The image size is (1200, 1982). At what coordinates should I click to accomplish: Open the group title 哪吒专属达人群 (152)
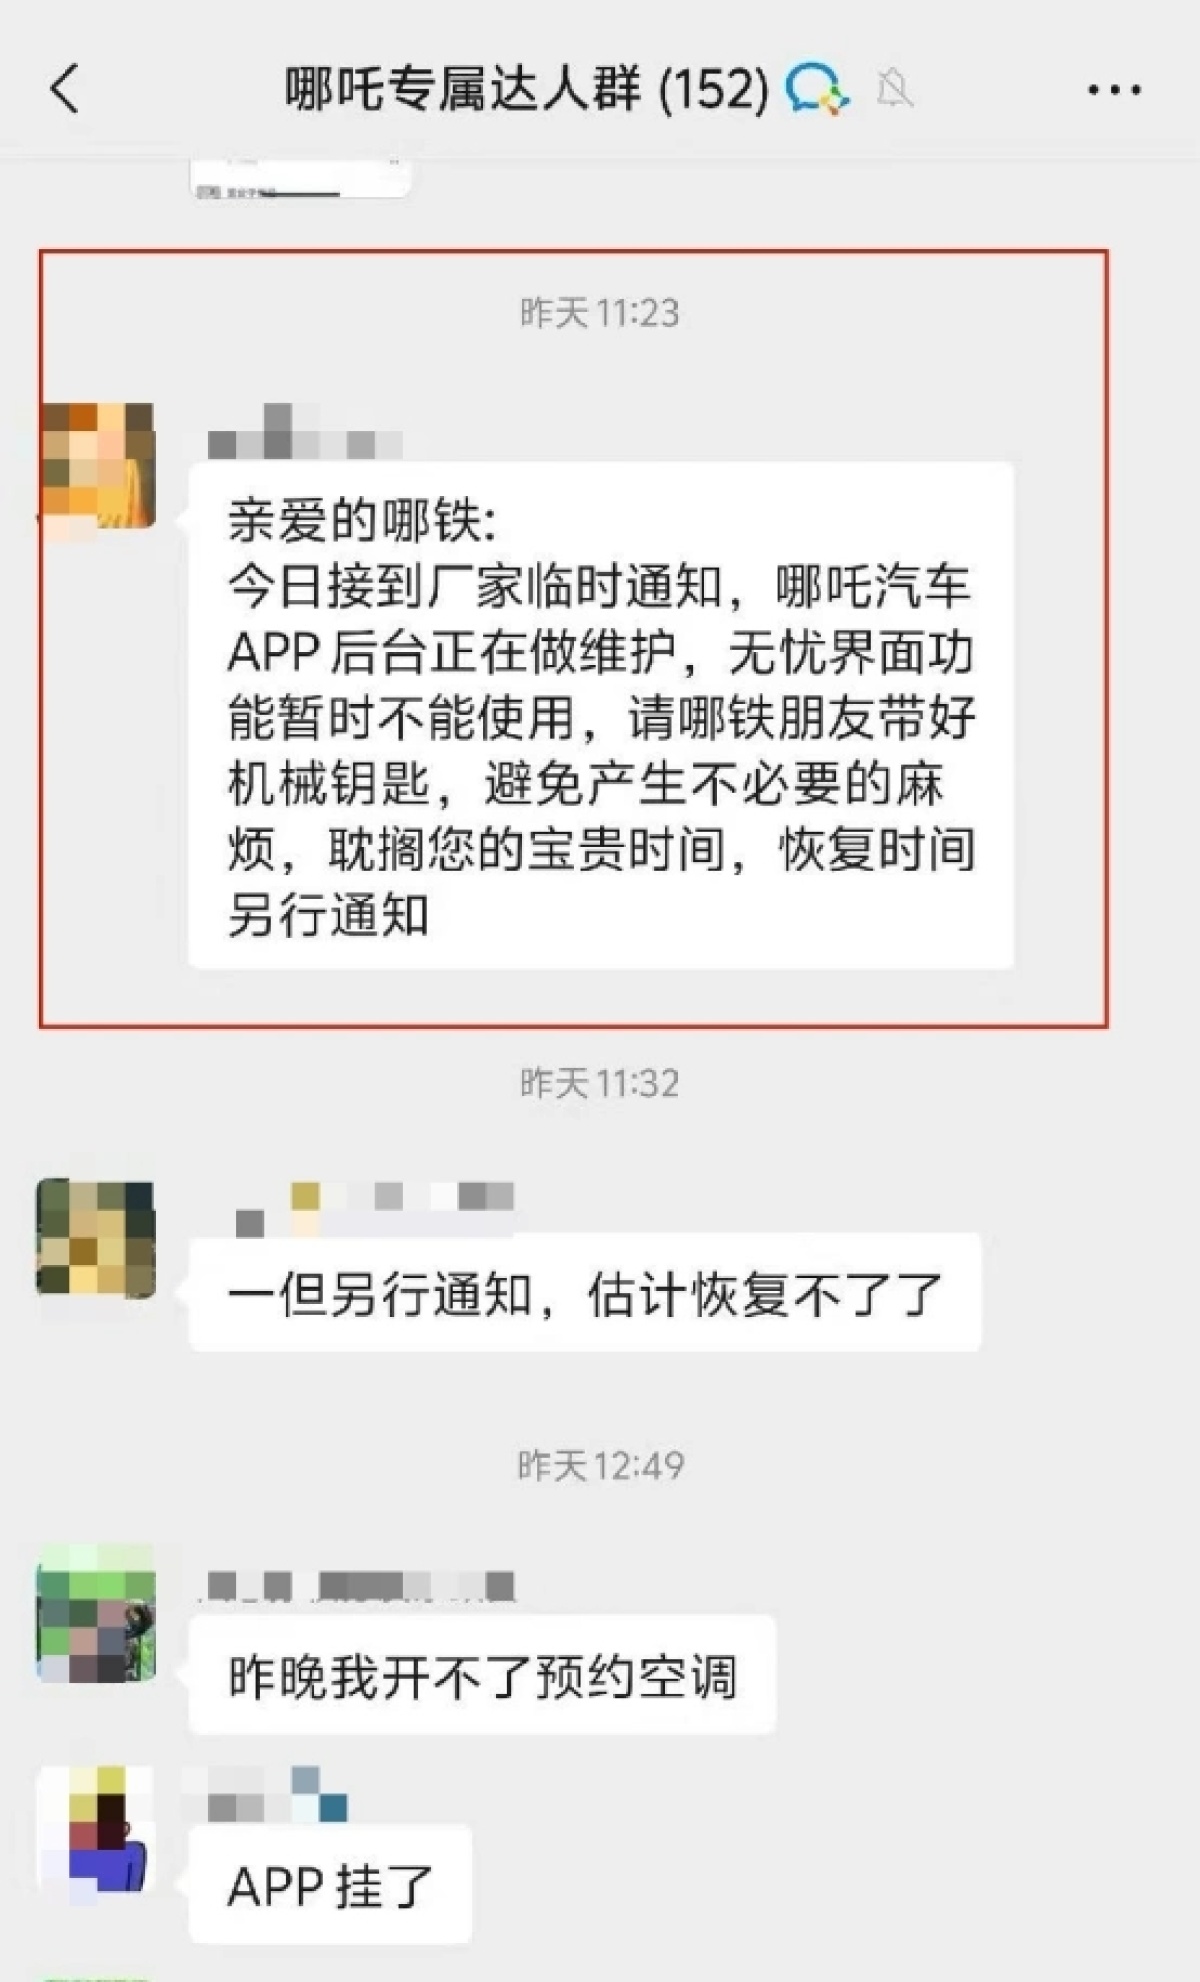click(527, 89)
